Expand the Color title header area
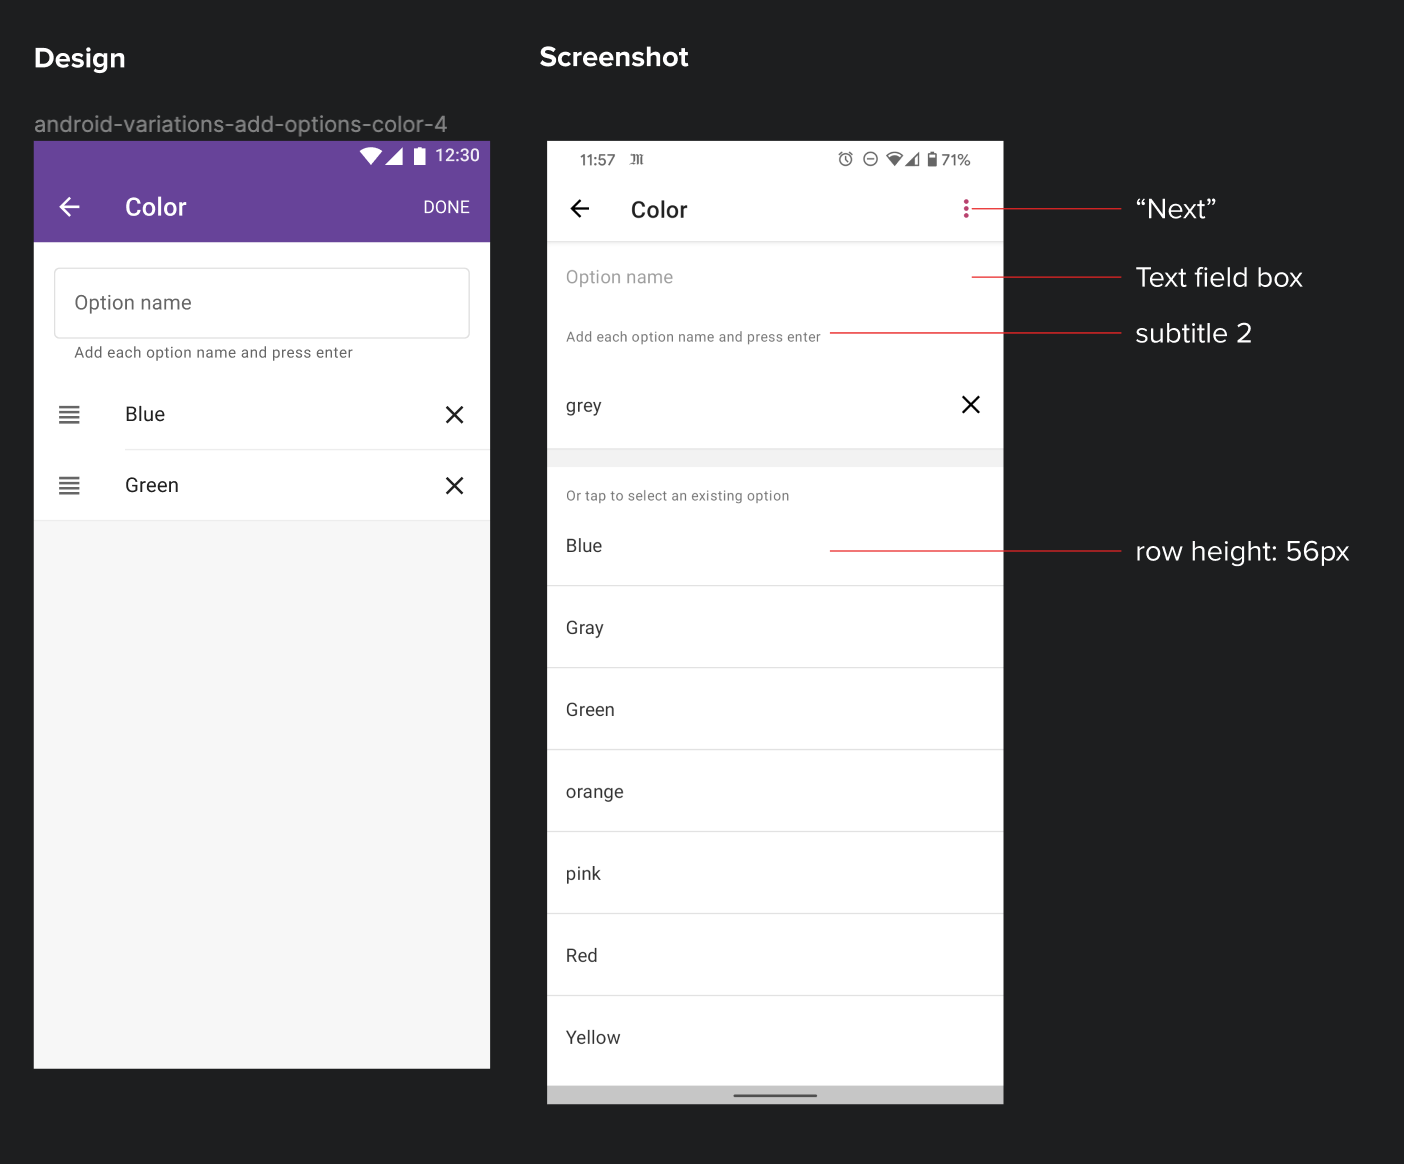 pyautogui.click(x=658, y=209)
